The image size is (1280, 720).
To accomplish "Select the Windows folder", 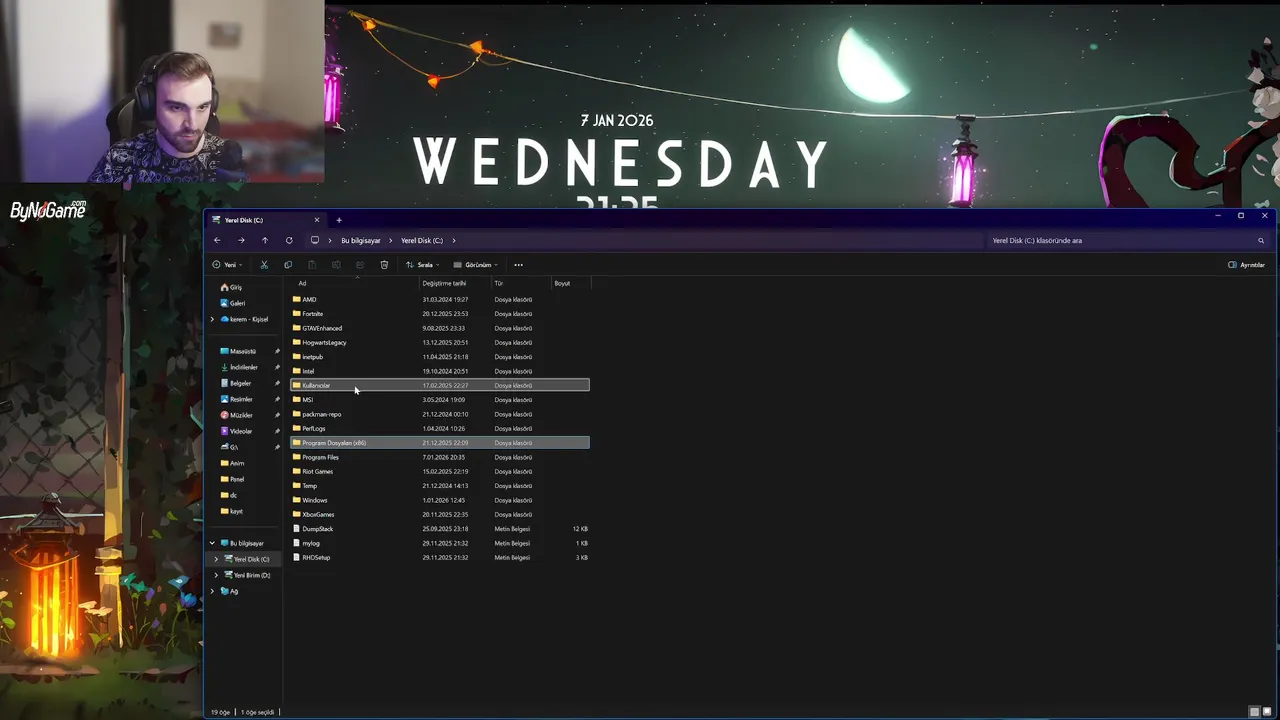I will pos(440,500).
